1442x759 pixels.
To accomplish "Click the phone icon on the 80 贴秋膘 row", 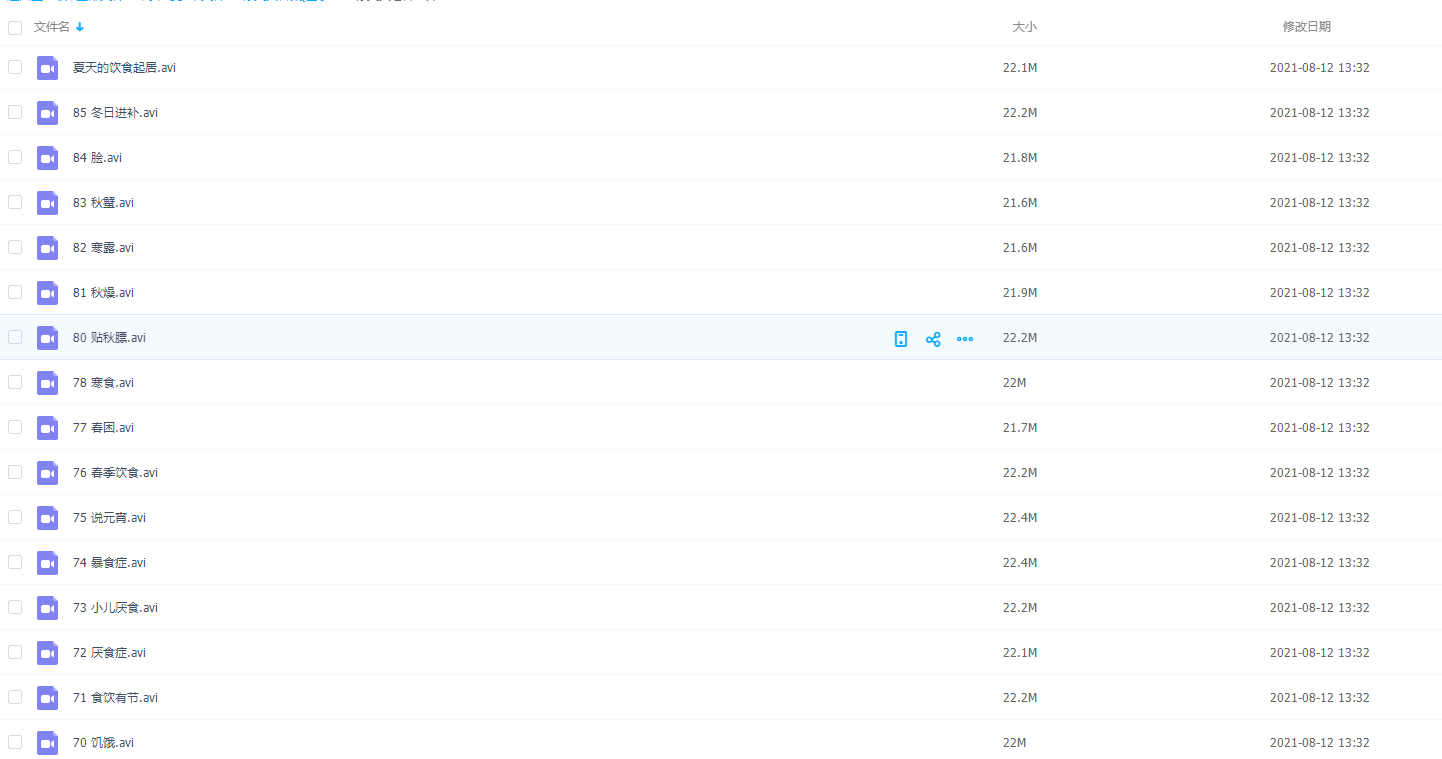I will [x=901, y=339].
